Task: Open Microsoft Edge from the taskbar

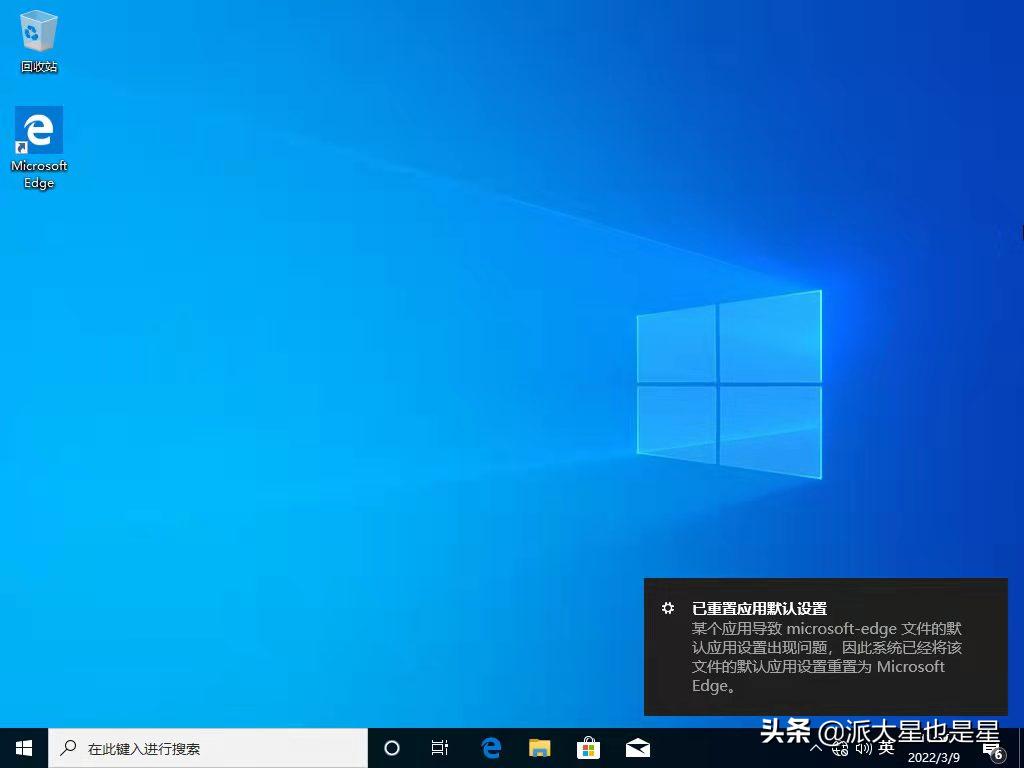Action: pos(490,748)
